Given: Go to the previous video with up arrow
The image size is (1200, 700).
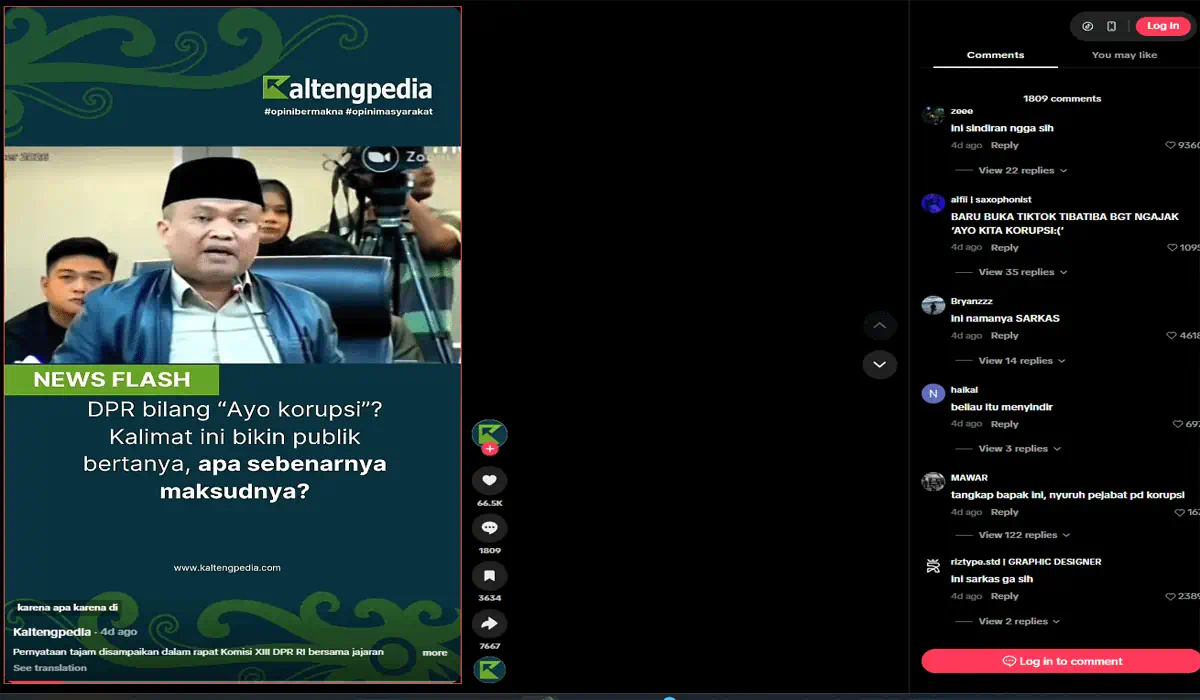Looking at the screenshot, I should [x=879, y=326].
